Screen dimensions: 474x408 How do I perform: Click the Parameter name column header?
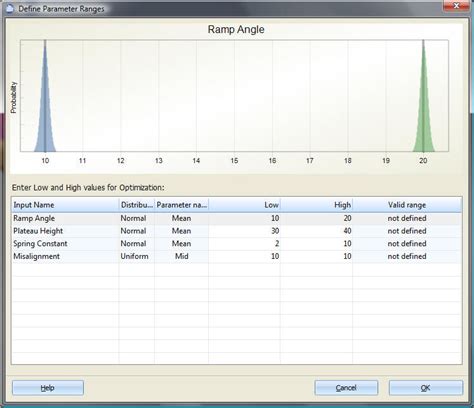(181, 205)
